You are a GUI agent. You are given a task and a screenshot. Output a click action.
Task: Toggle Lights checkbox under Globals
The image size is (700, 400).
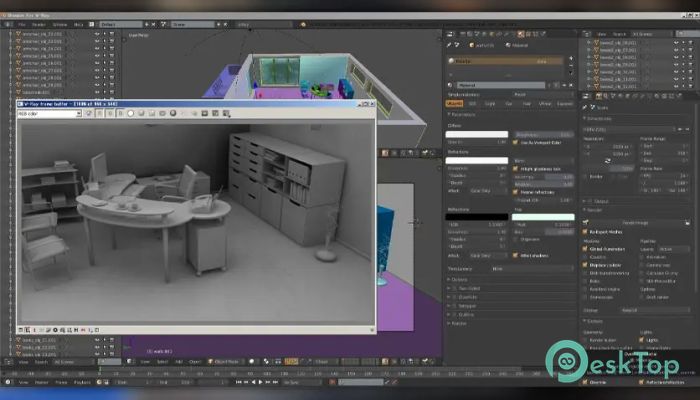[642, 340]
